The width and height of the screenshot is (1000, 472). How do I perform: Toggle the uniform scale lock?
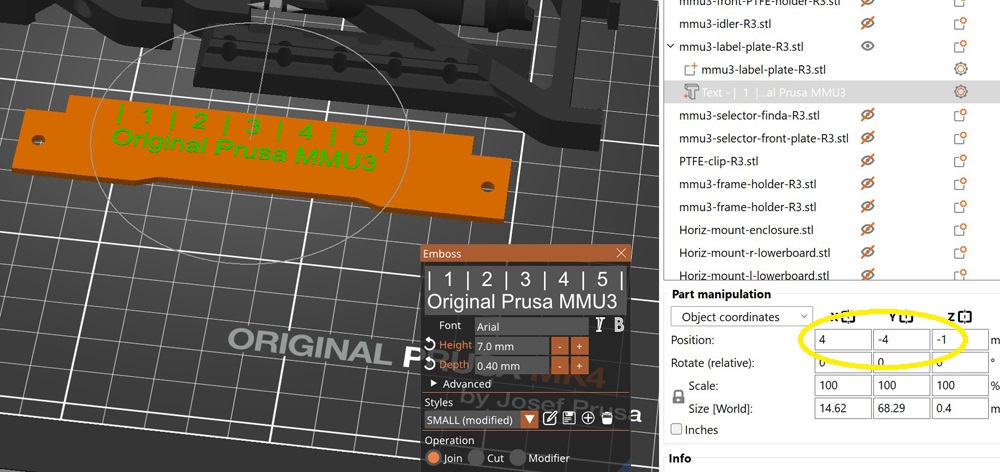pyautogui.click(x=678, y=396)
